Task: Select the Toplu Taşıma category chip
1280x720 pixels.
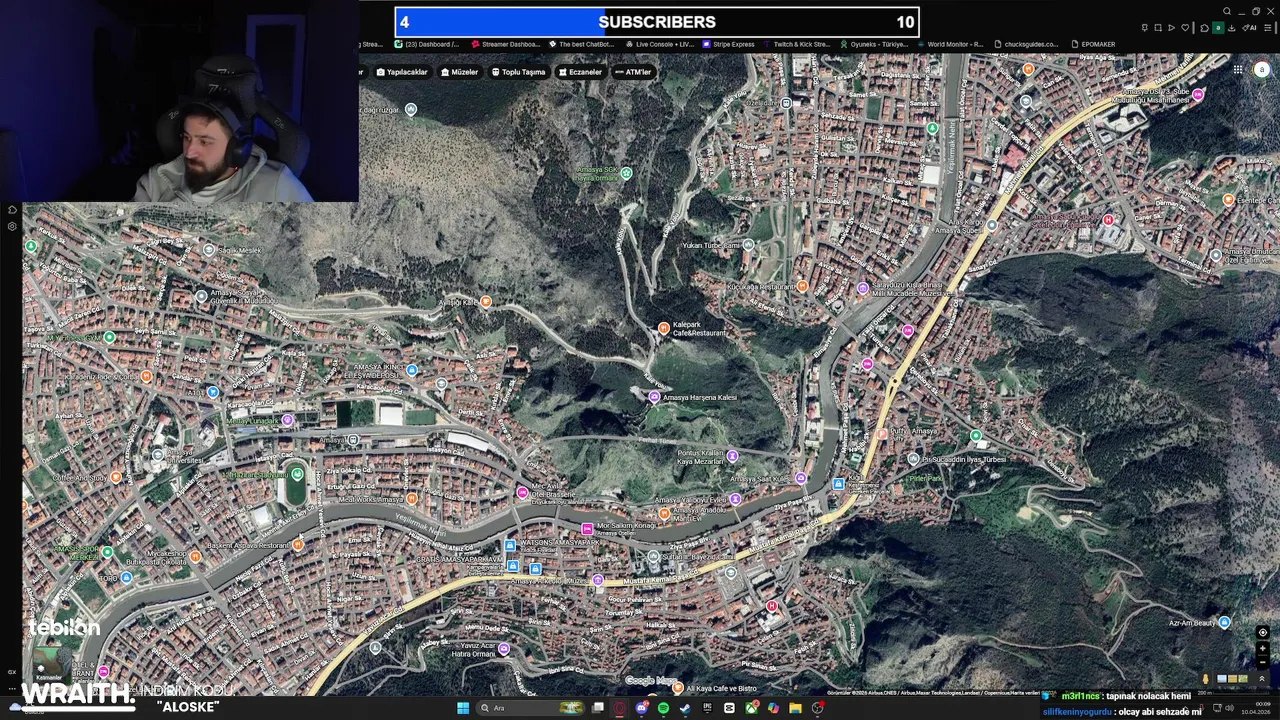Action: pyautogui.click(x=518, y=72)
